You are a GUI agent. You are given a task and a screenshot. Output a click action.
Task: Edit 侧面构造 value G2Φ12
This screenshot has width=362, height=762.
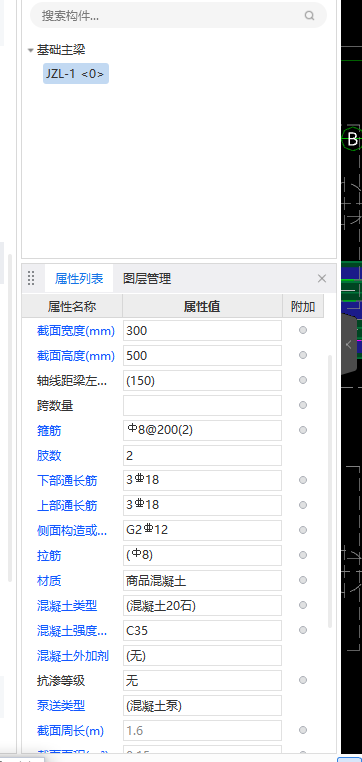point(202,530)
